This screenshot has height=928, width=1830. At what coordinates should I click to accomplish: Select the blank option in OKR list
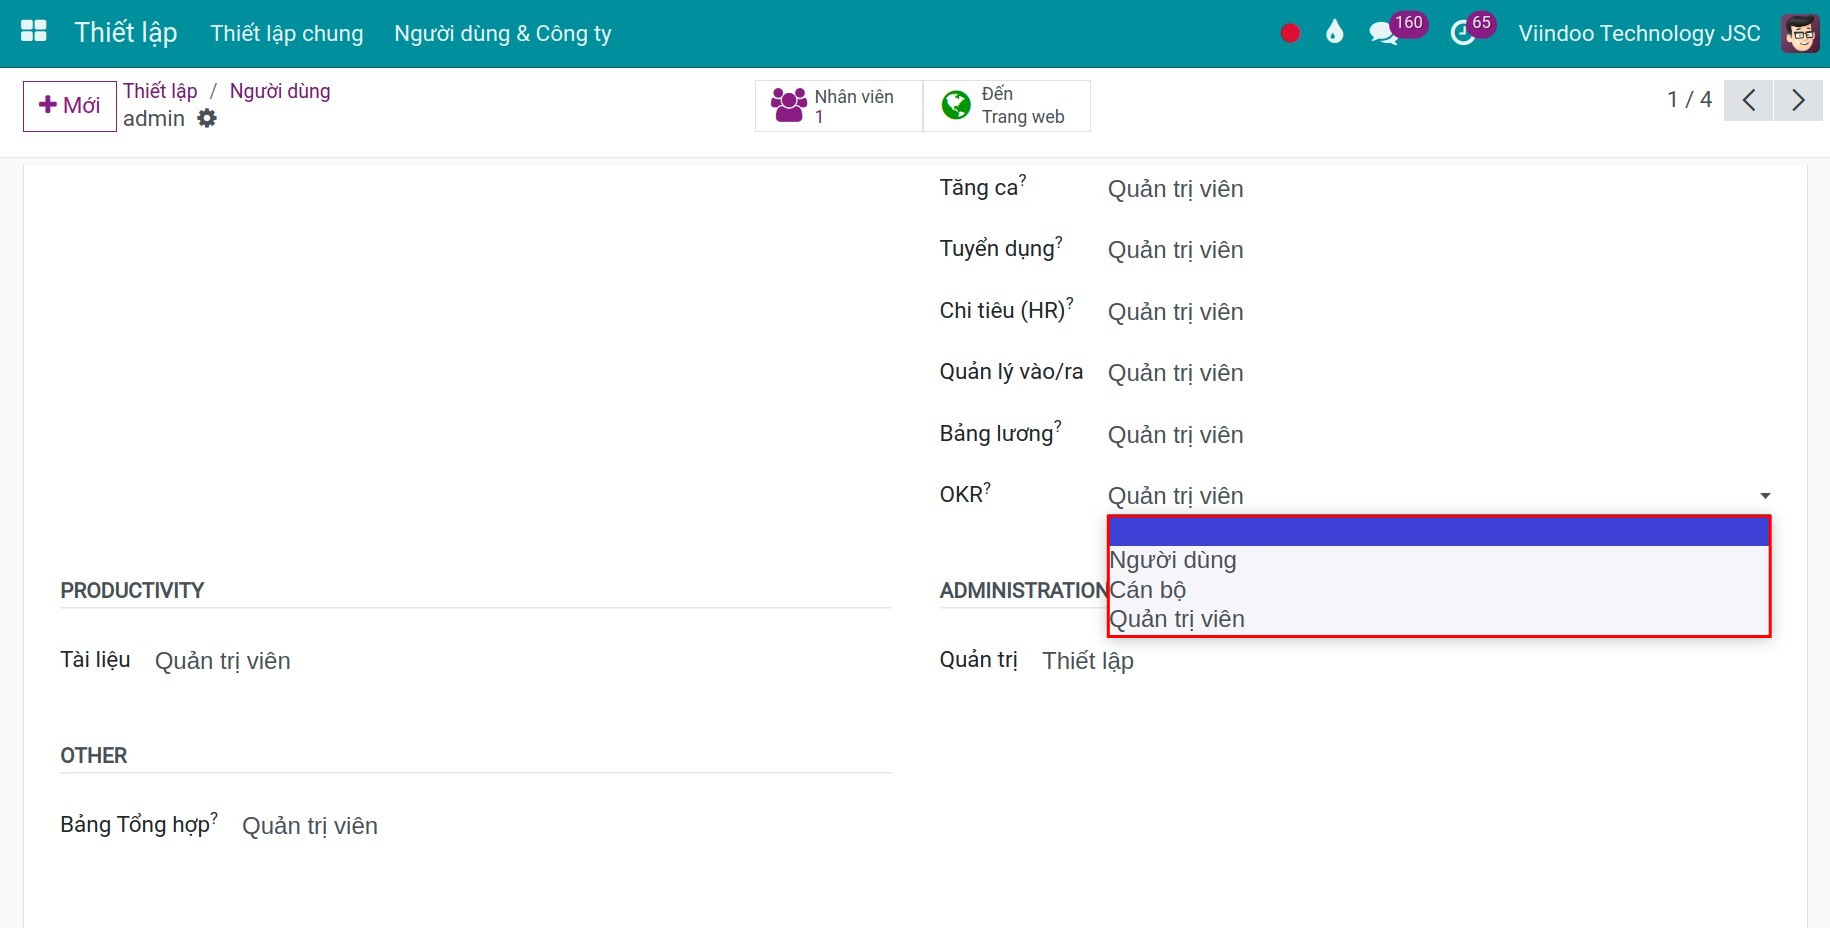1439,531
